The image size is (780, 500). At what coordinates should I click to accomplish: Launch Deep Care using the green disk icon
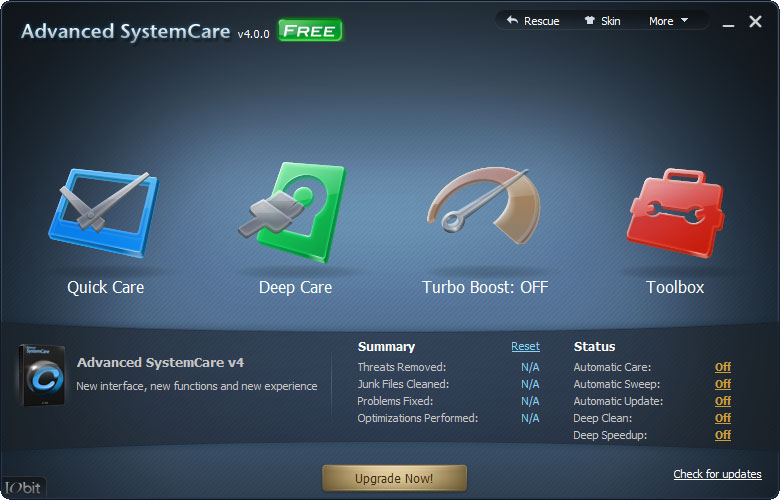pyautogui.click(x=292, y=212)
